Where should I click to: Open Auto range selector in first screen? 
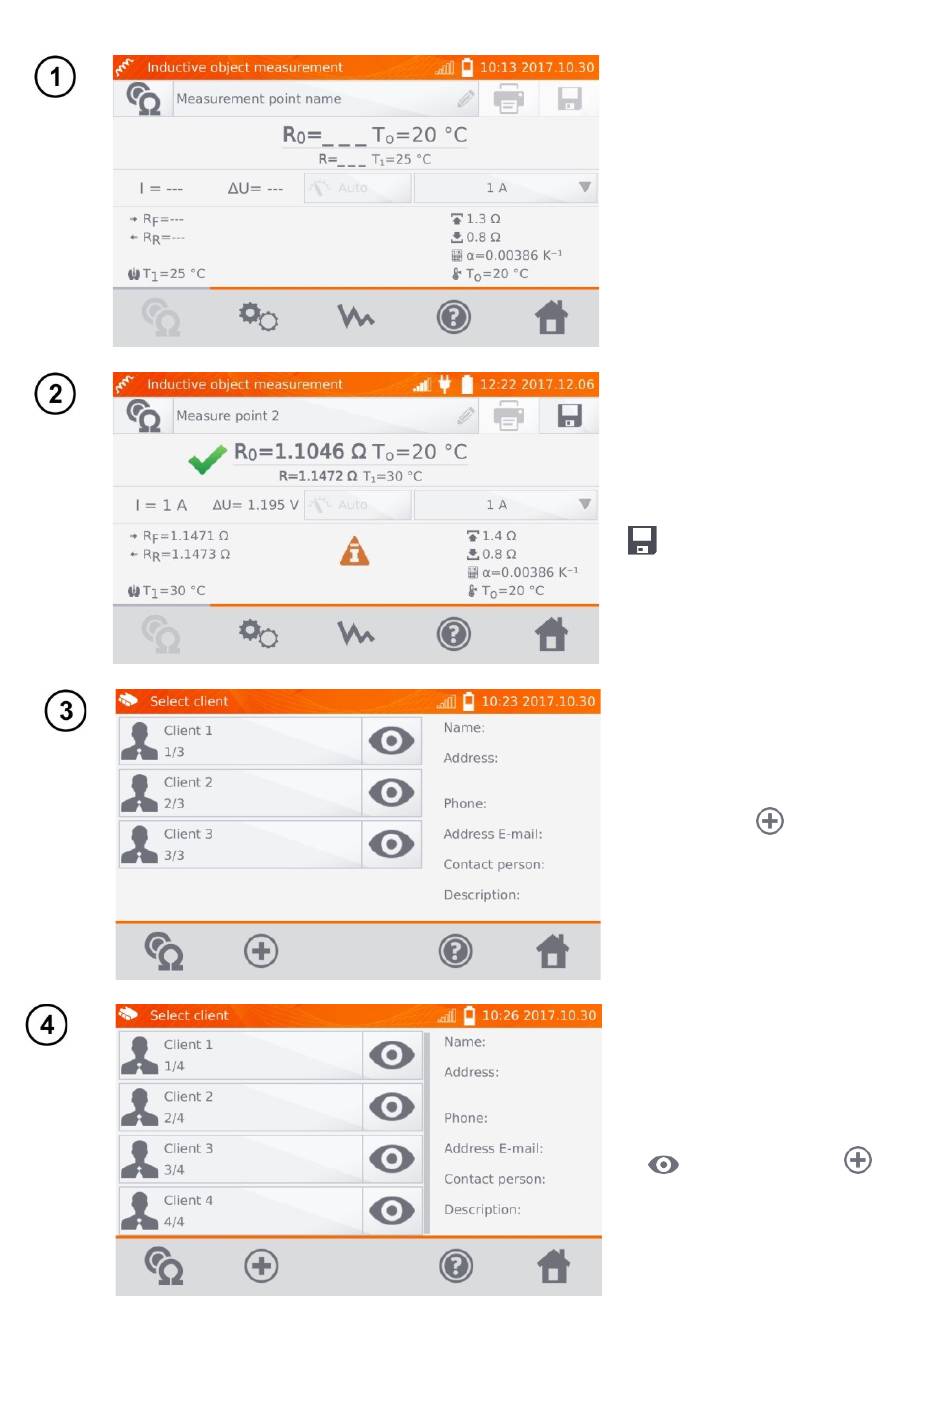click(358, 188)
